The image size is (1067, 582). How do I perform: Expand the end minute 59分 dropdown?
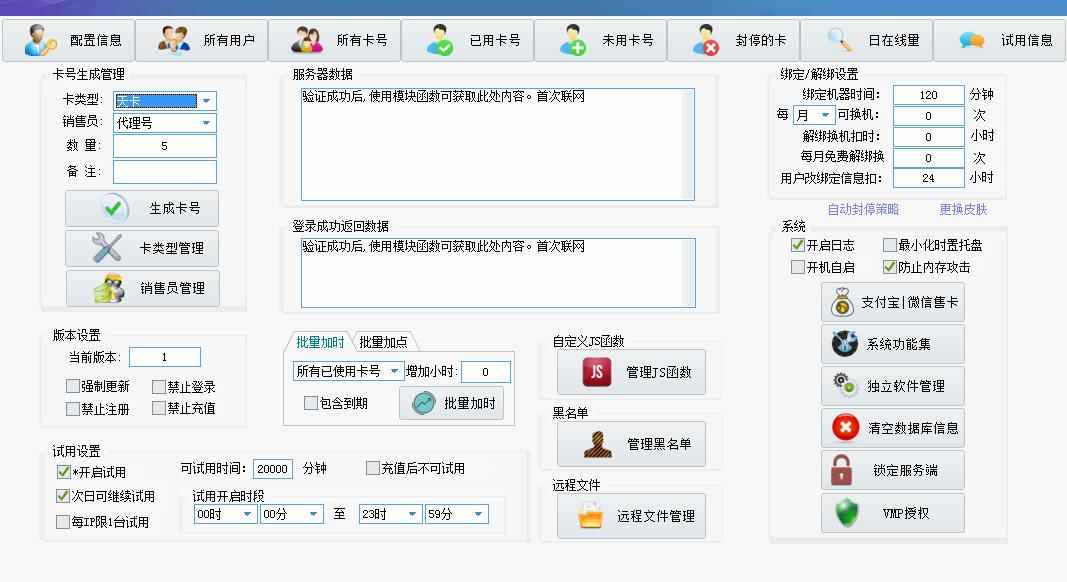(x=457, y=514)
